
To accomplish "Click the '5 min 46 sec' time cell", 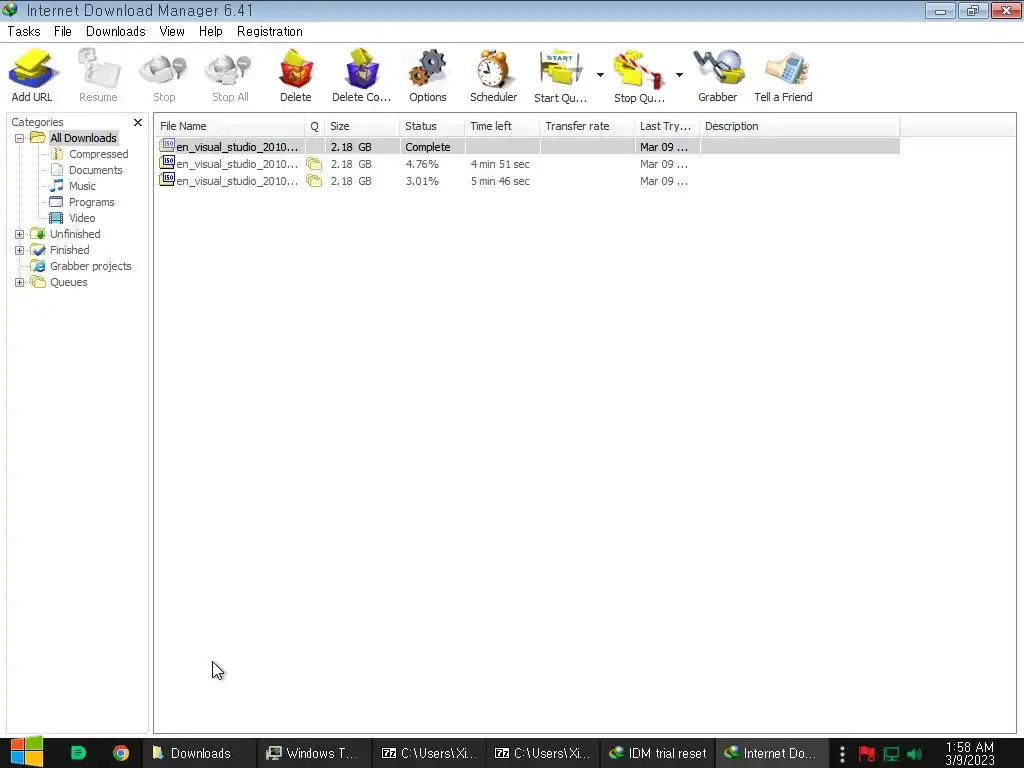I will [x=500, y=181].
